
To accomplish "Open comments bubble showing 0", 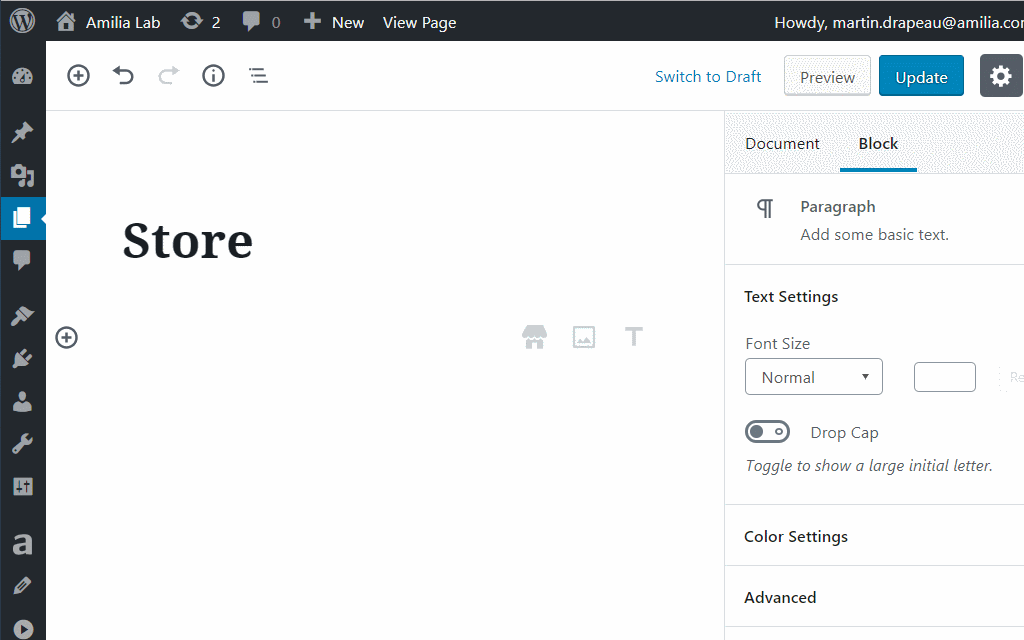I will 261,22.
